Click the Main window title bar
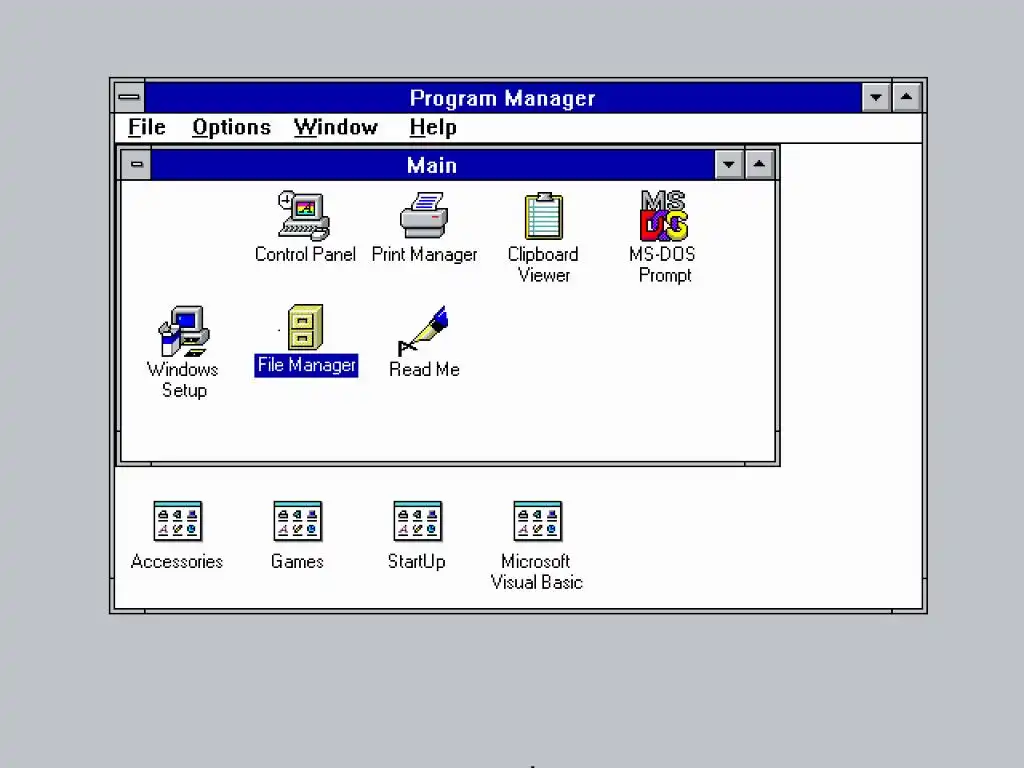Screen dimensions: 1024x768 point(432,165)
